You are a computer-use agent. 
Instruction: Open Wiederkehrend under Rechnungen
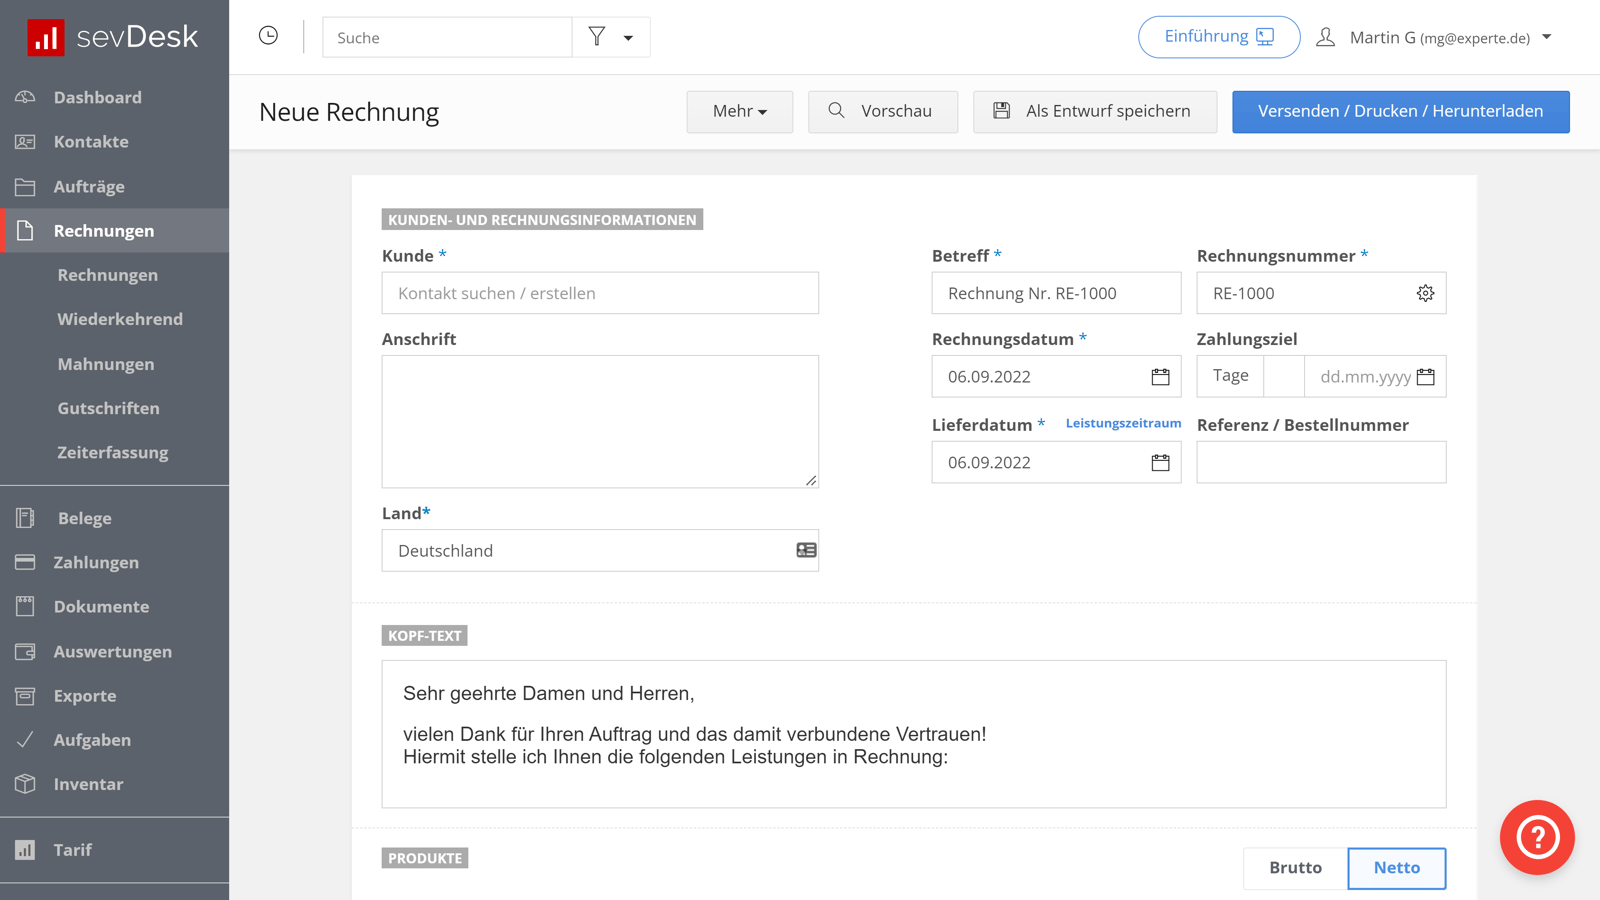tap(120, 318)
